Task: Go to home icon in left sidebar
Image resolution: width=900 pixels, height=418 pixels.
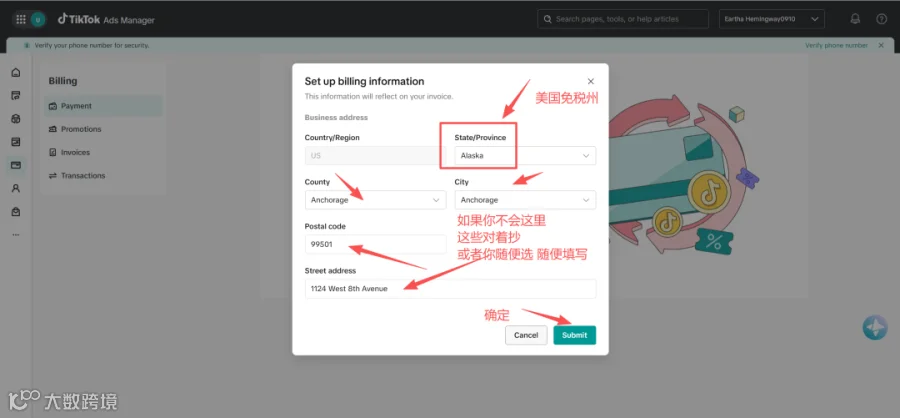Action: [16, 72]
